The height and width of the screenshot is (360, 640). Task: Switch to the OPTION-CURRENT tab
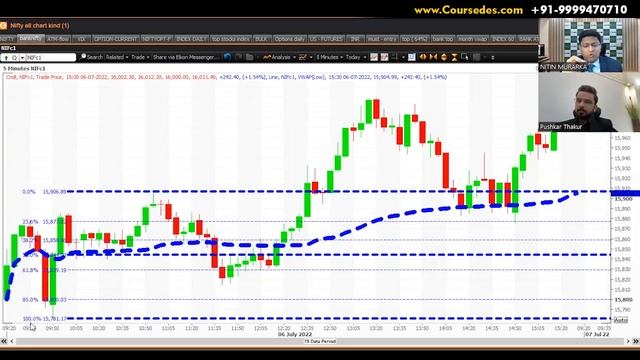pyautogui.click(x=116, y=39)
